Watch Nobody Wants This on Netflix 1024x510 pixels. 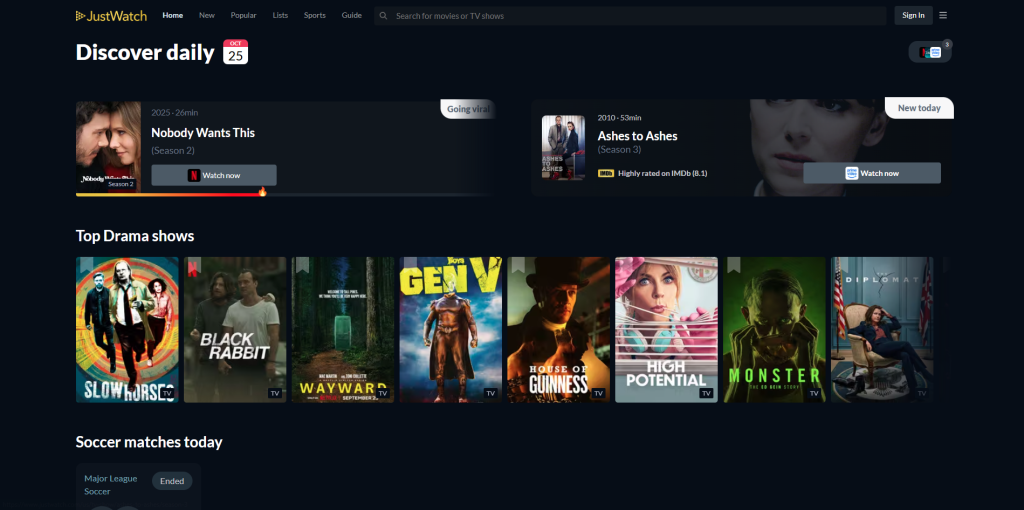tap(214, 175)
